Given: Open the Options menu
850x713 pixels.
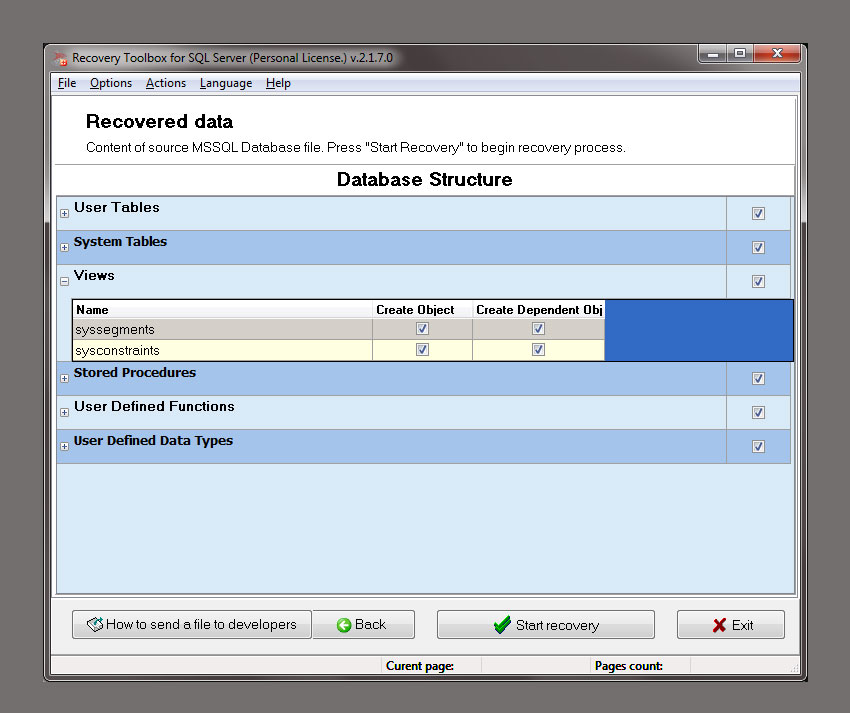Looking at the screenshot, I should coord(111,83).
